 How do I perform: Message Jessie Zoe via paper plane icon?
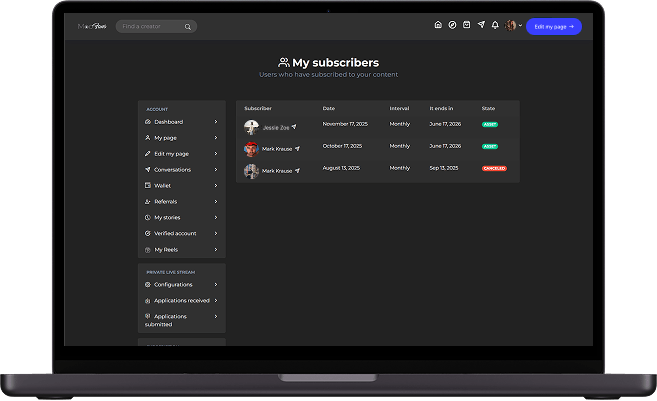(x=294, y=127)
